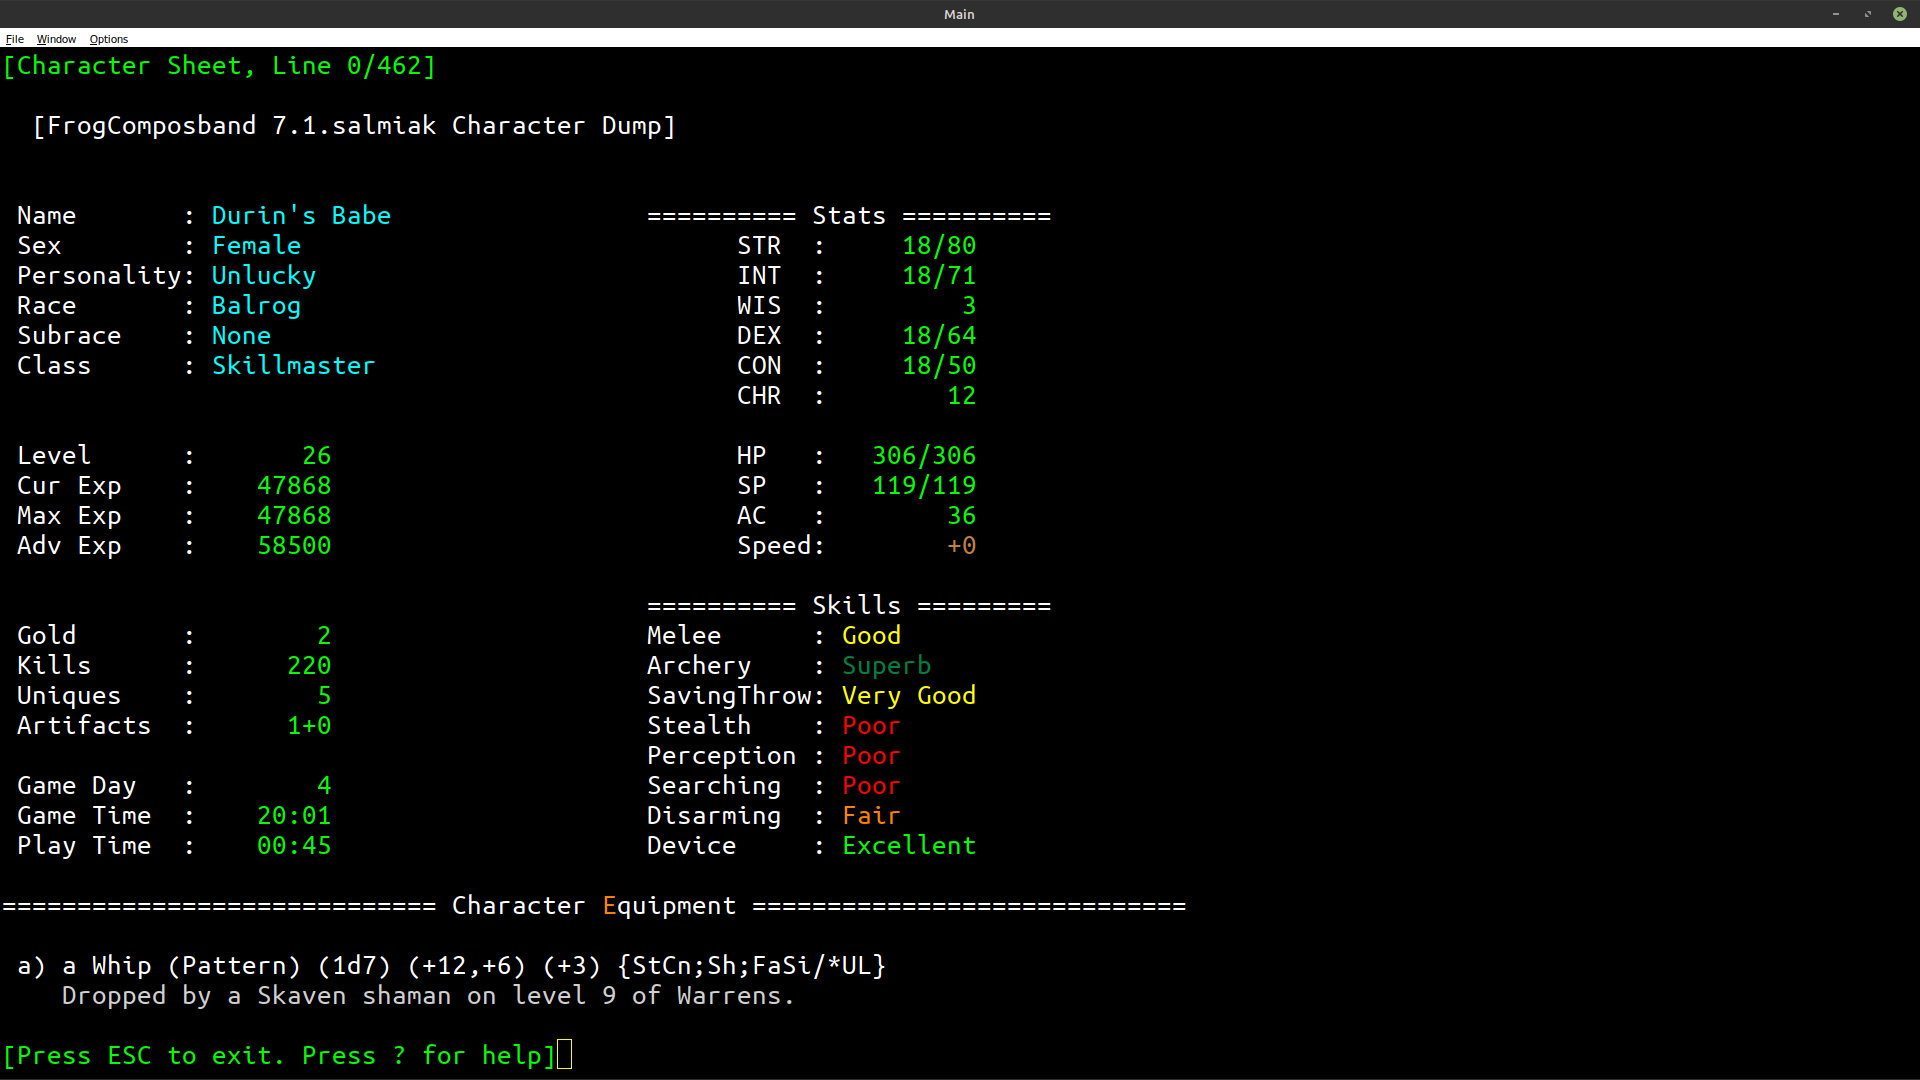Click the Gold amount value
The image size is (1920, 1080).
pyautogui.click(x=323, y=636)
